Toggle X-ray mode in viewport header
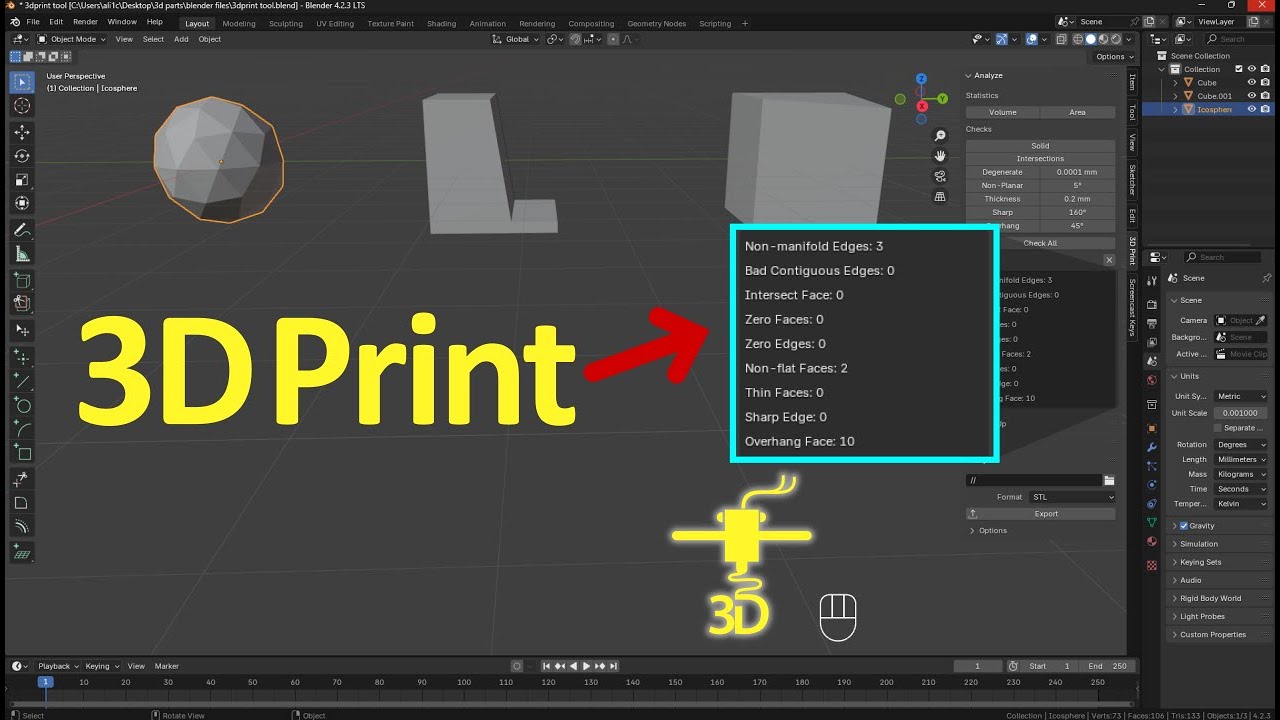The height and width of the screenshot is (720, 1280). click(1062, 39)
